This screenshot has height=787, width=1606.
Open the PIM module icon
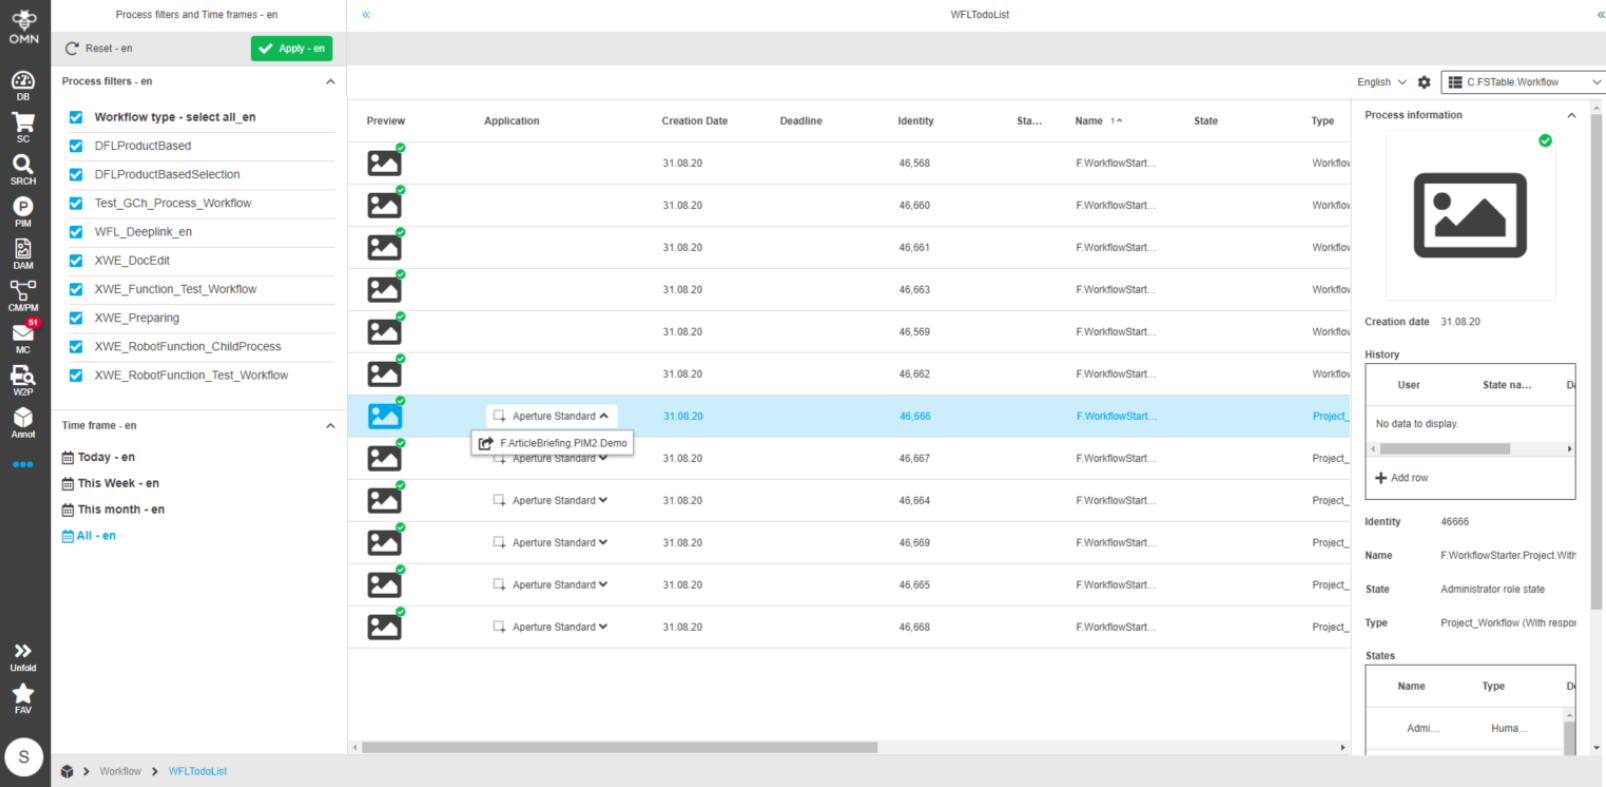click(x=23, y=210)
